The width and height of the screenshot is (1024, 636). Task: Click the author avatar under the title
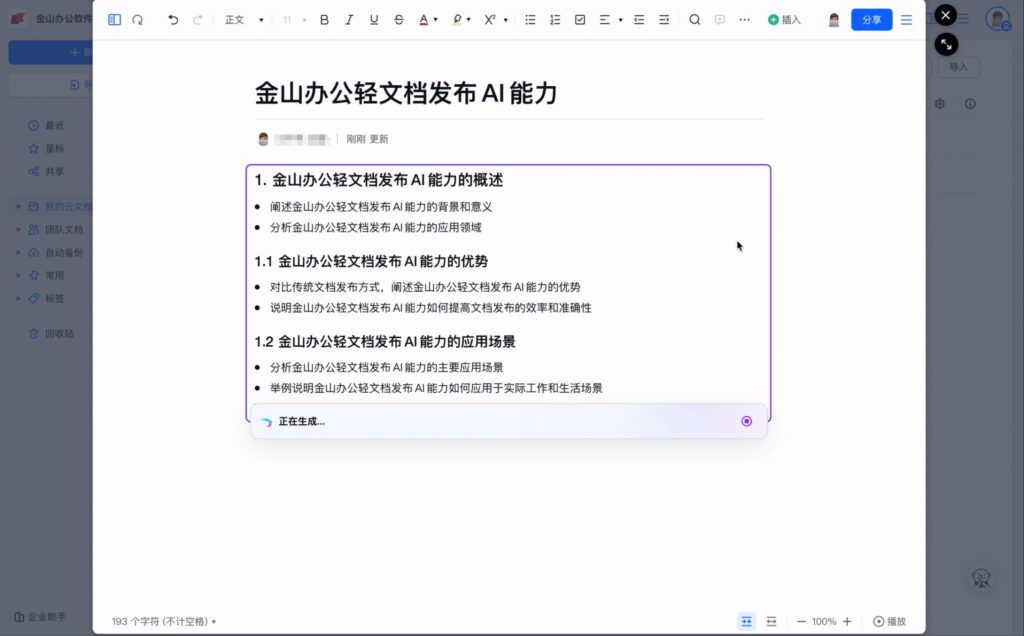pyautogui.click(x=263, y=139)
